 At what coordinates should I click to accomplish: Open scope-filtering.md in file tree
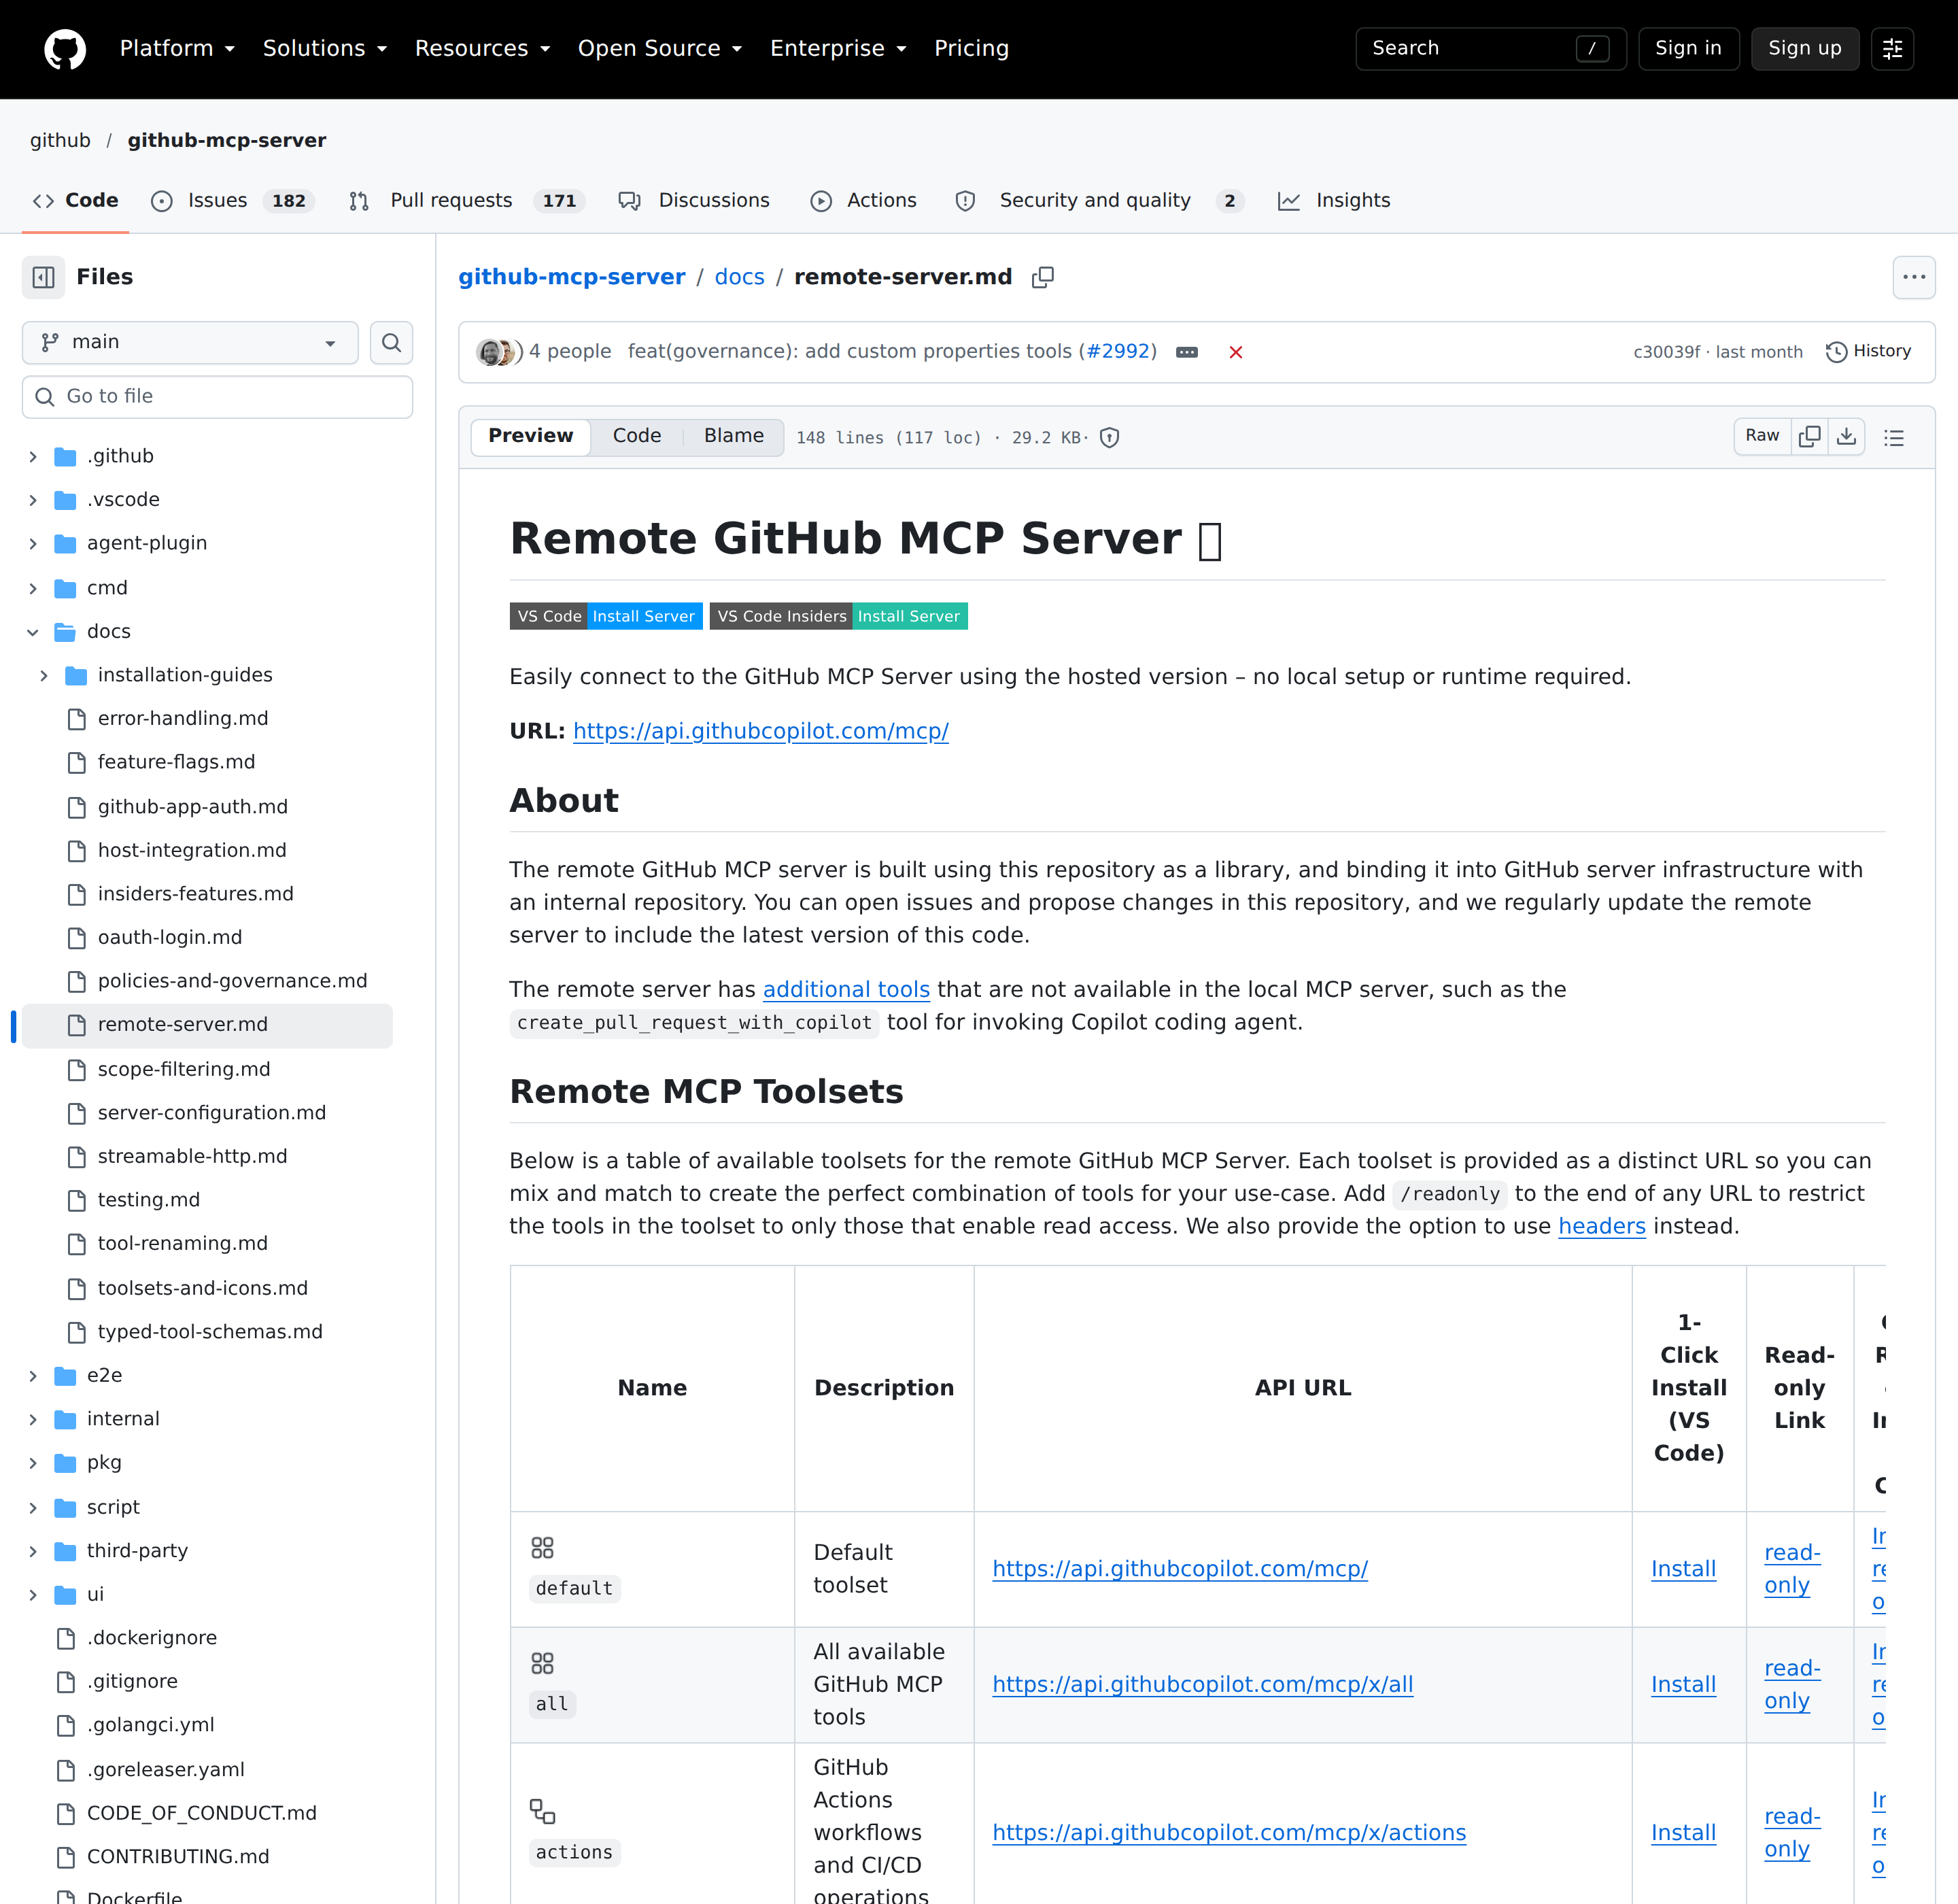point(184,1070)
